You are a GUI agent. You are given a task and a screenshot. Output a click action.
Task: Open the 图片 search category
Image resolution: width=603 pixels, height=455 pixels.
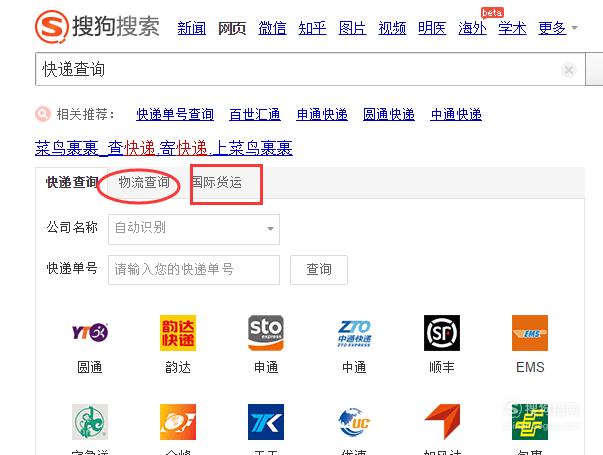point(352,28)
